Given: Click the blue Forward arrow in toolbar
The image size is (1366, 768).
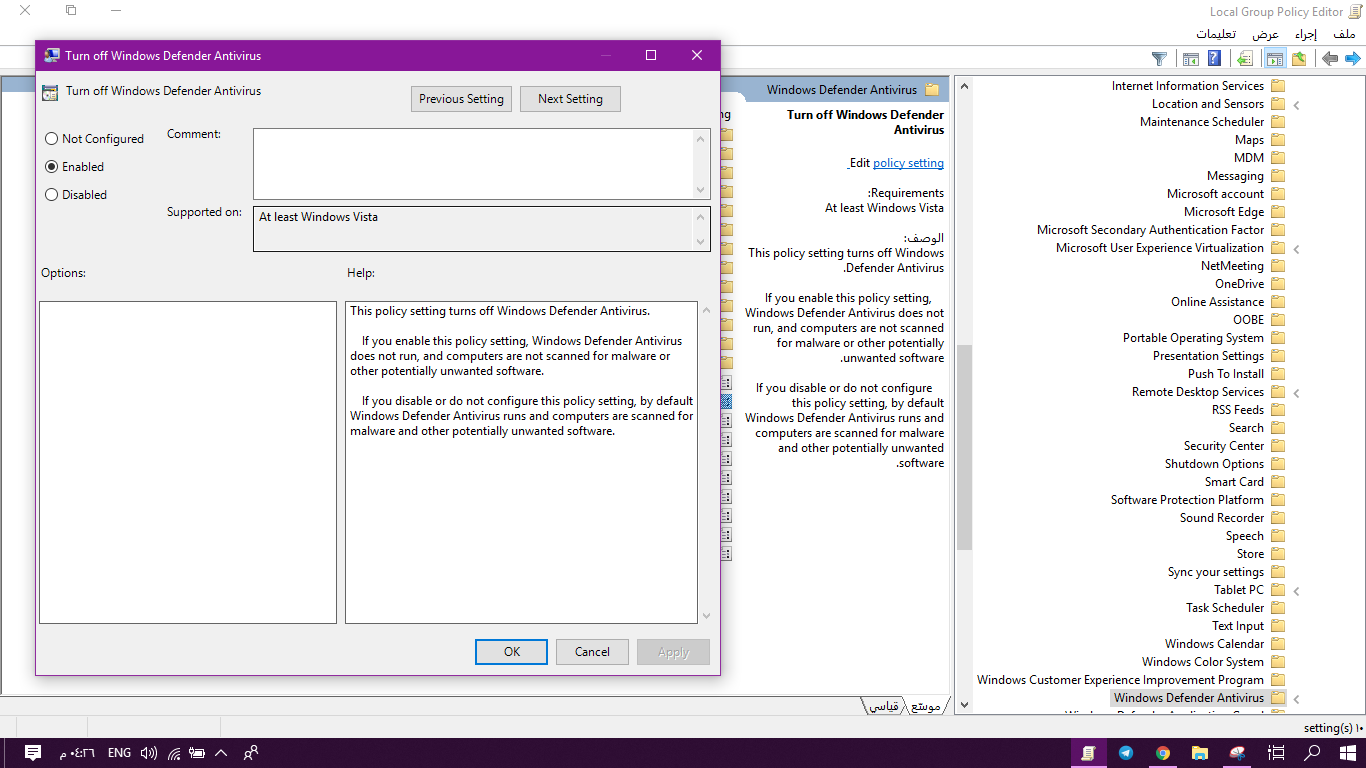Looking at the screenshot, I should [x=1352, y=59].
